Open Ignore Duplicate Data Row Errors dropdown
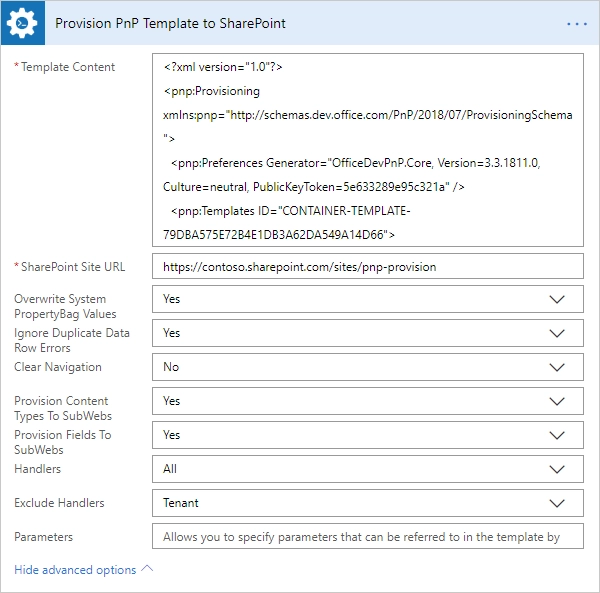 [368, 333]
